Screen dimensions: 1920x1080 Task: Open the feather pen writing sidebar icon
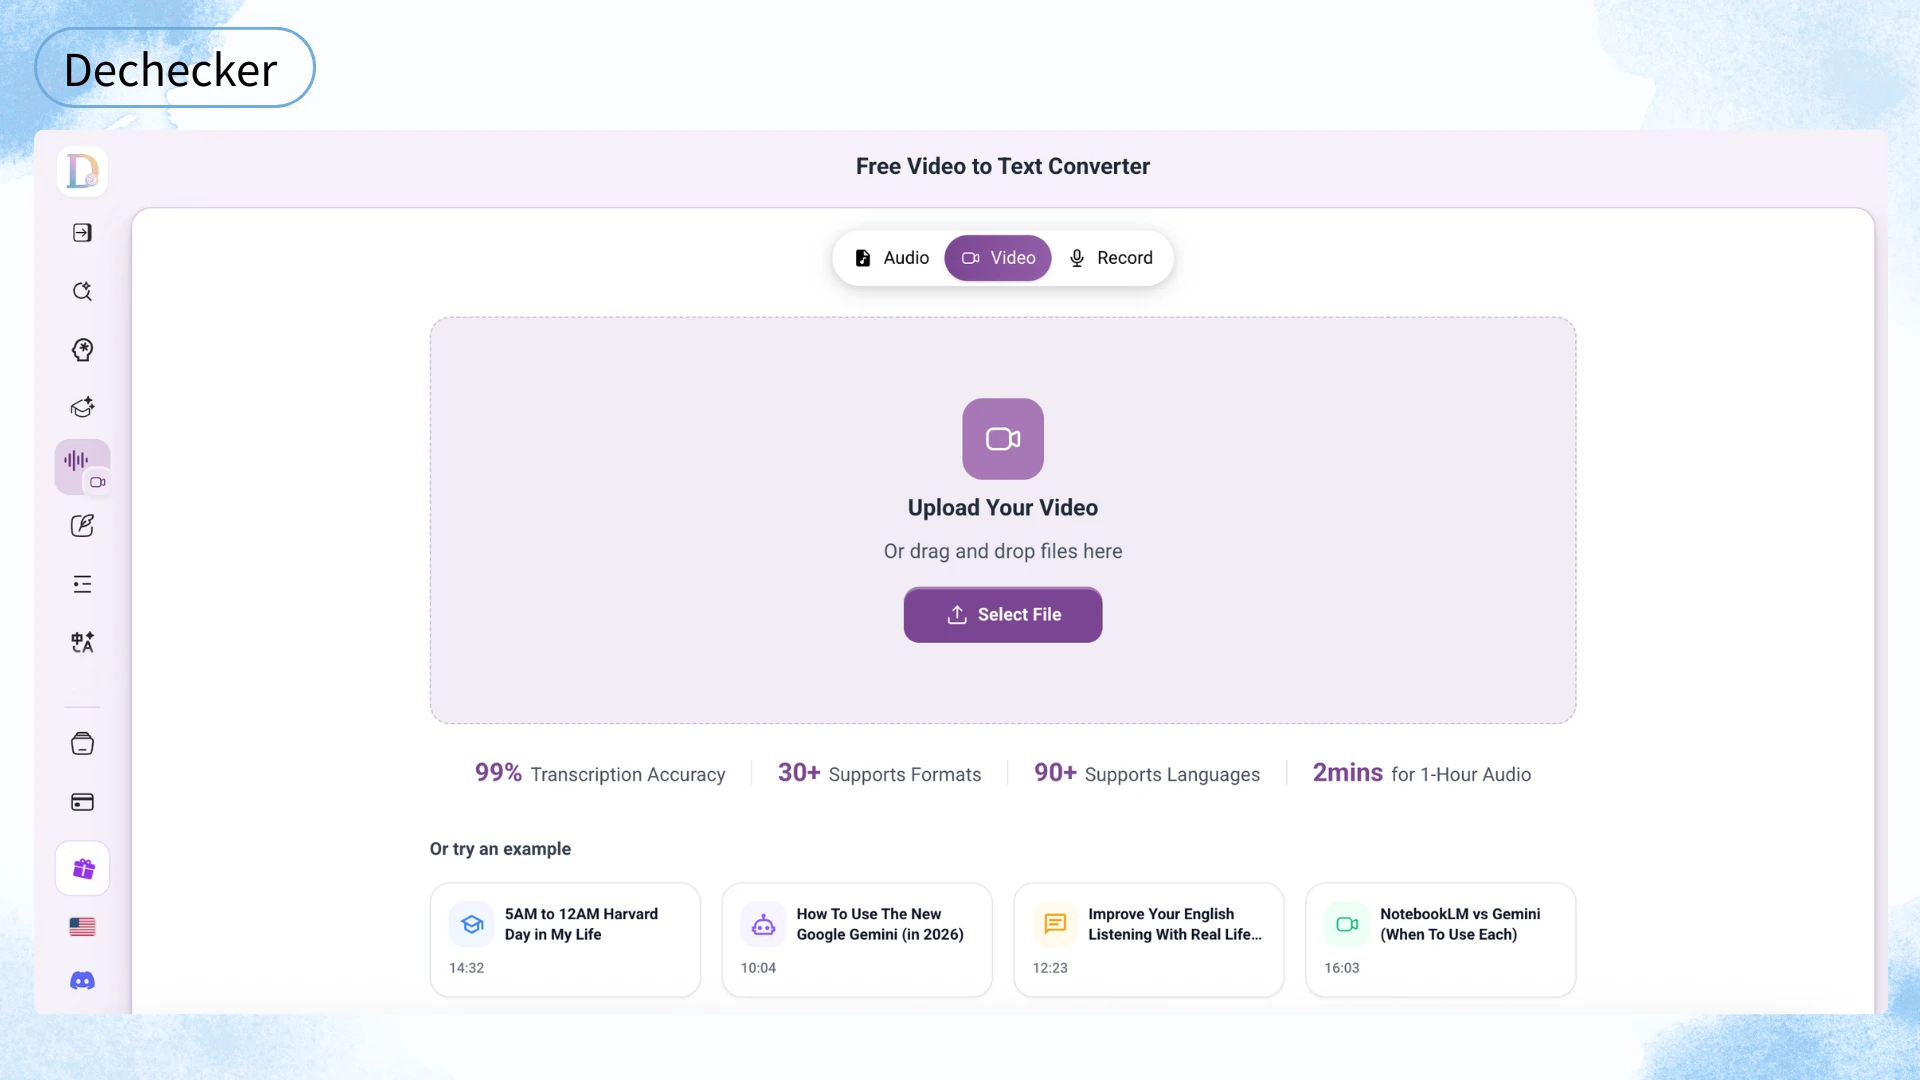coord(83,526)
